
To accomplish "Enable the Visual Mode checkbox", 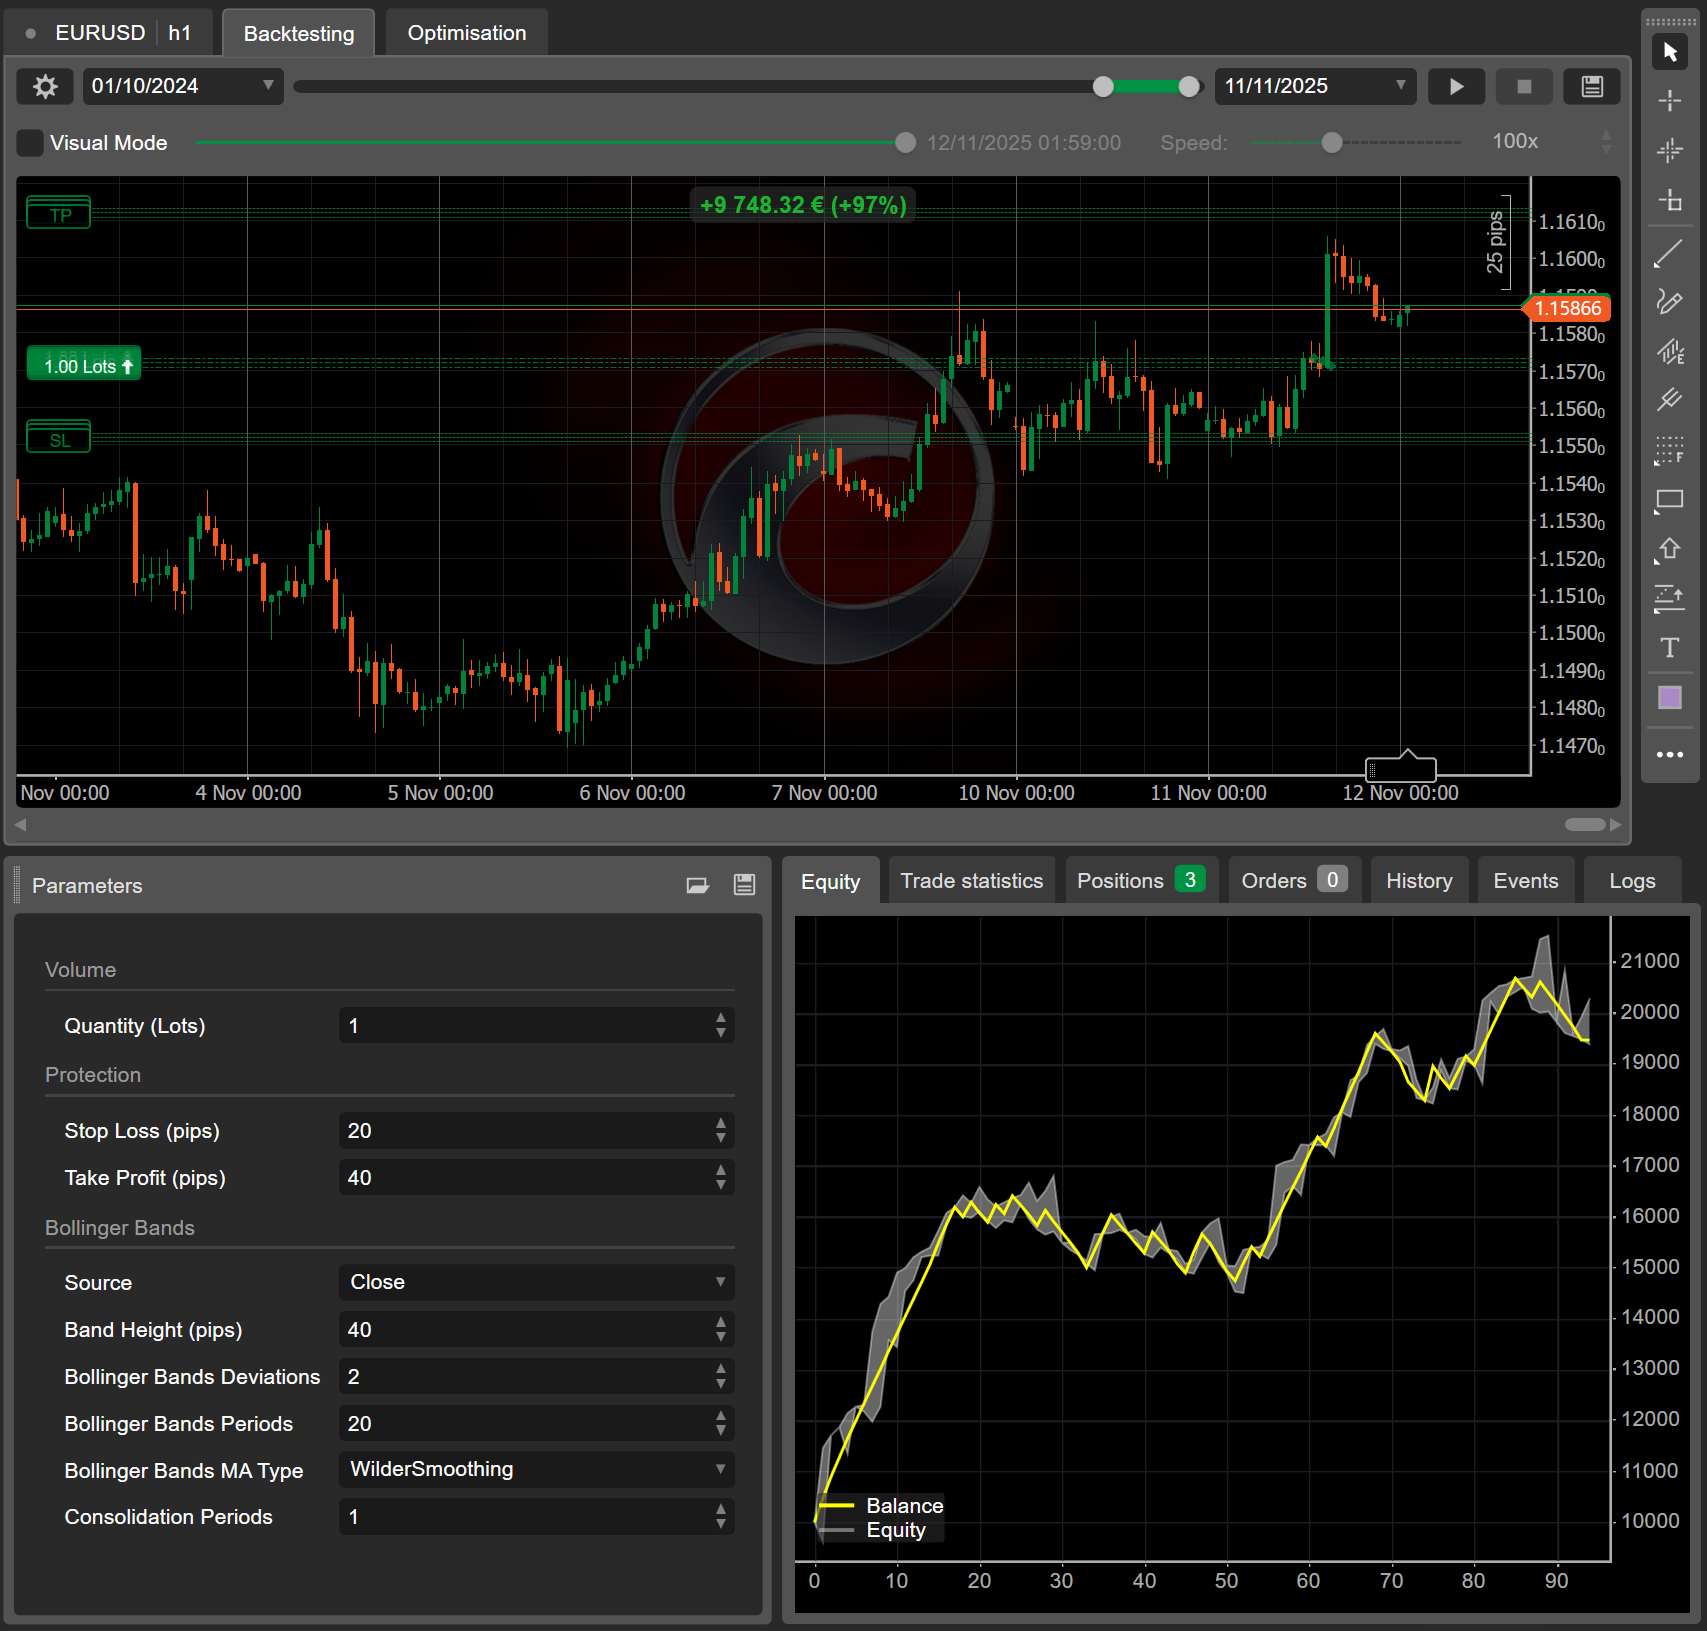I will tap(30, 143).
